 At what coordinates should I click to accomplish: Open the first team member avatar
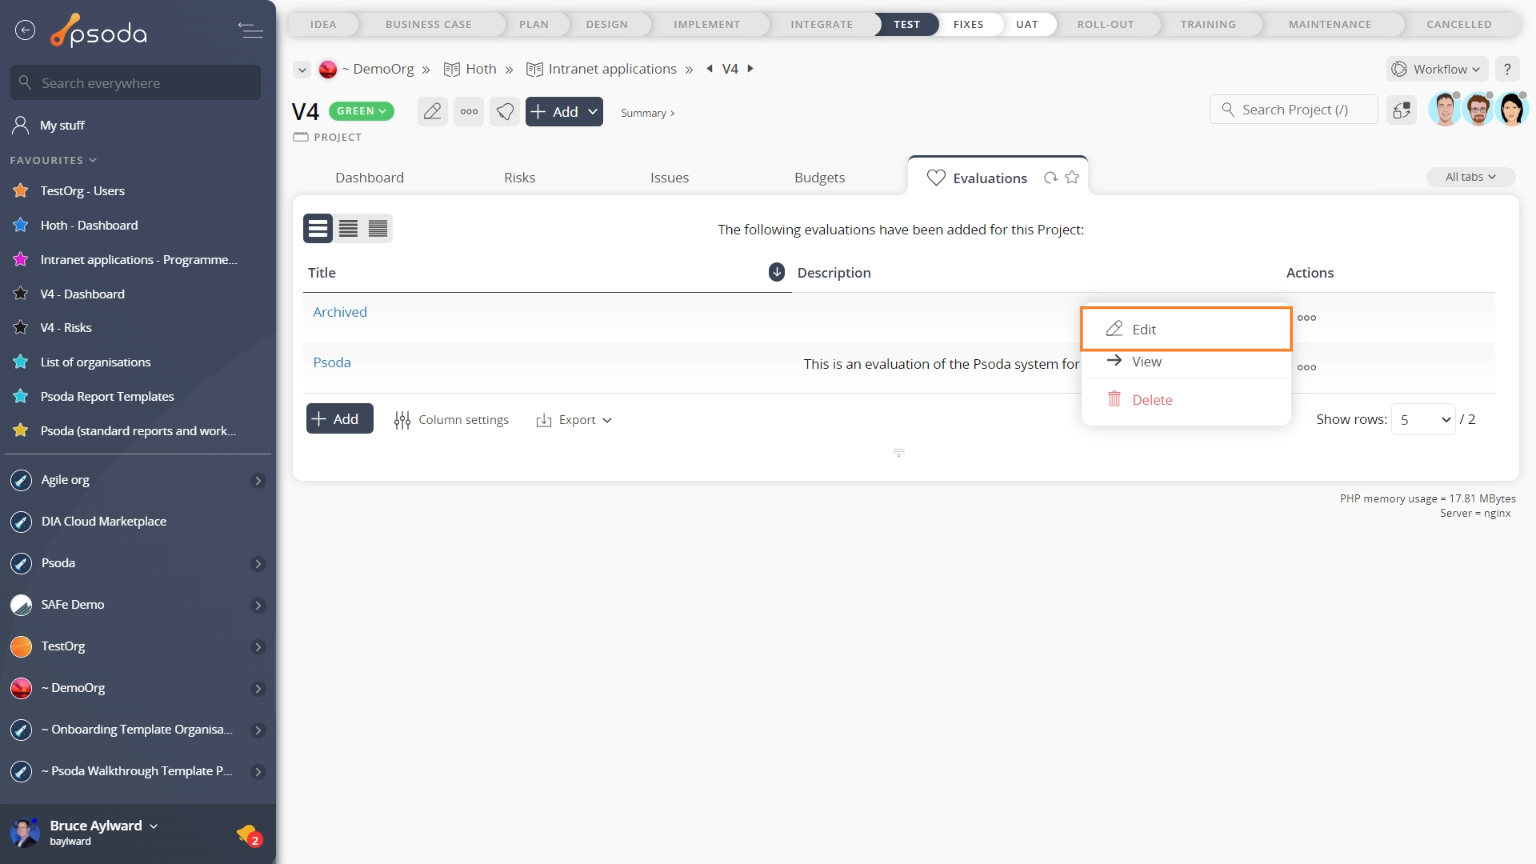[x=1445, y=109]
